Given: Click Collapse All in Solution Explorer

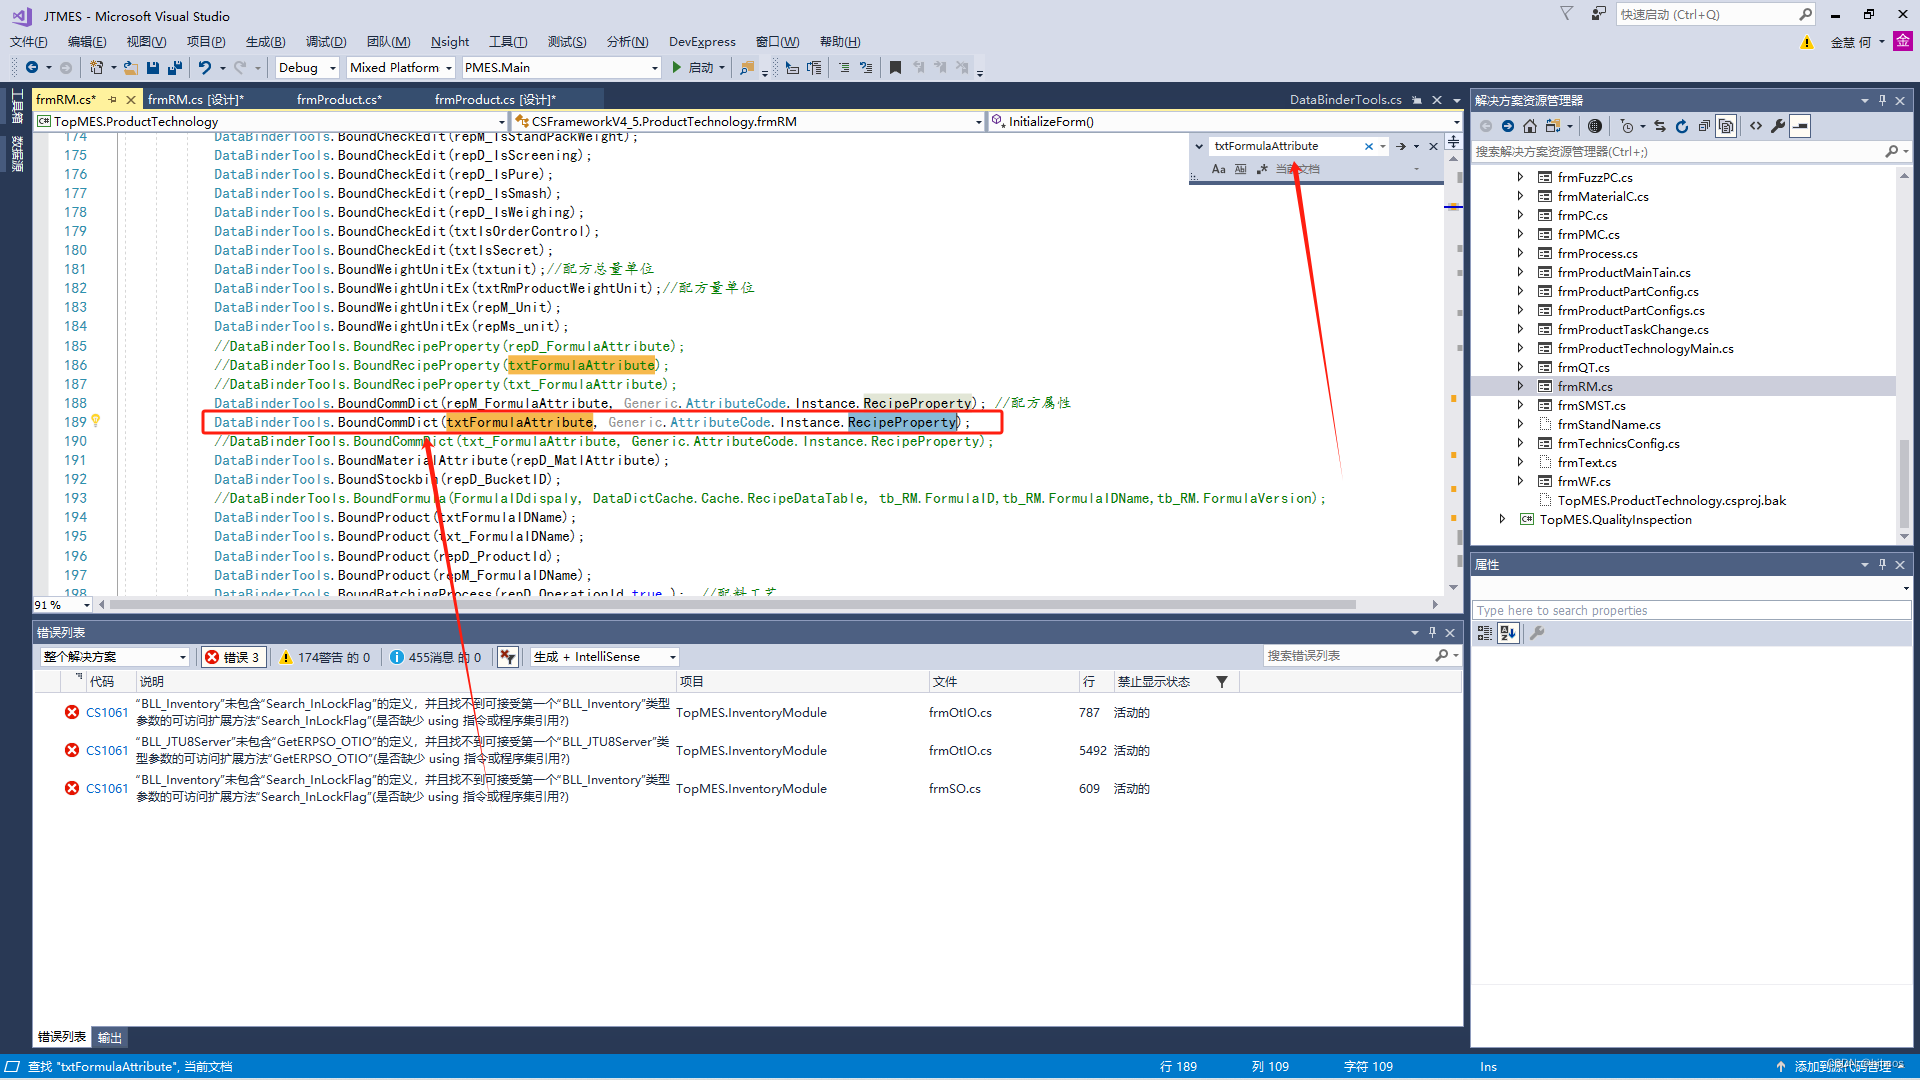Looking at the screenshot, I should (1704, 126).
